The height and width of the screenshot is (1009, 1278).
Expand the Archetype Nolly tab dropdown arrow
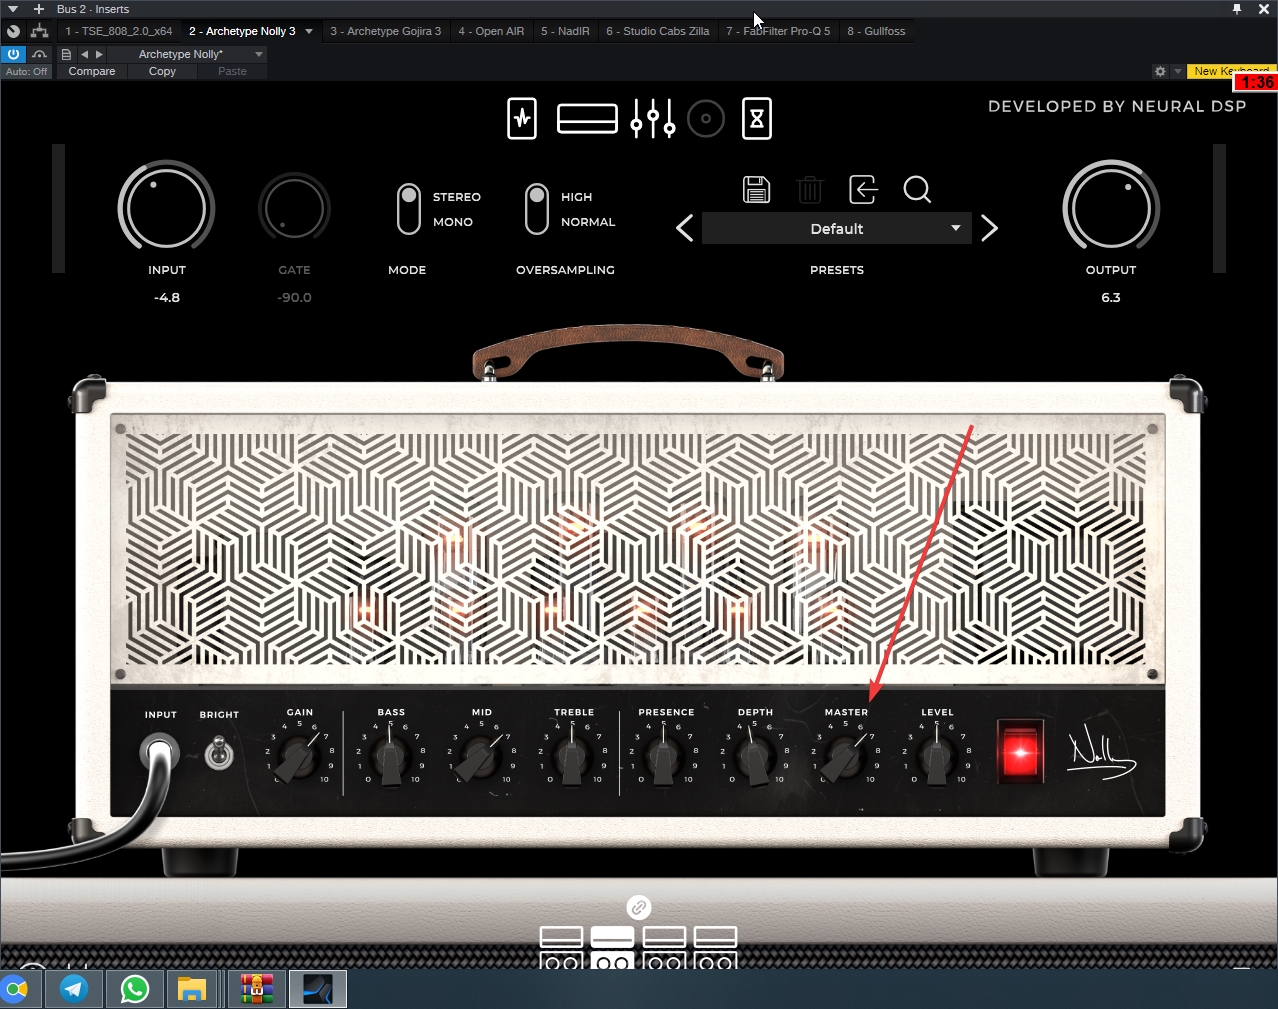pos(309,31)
